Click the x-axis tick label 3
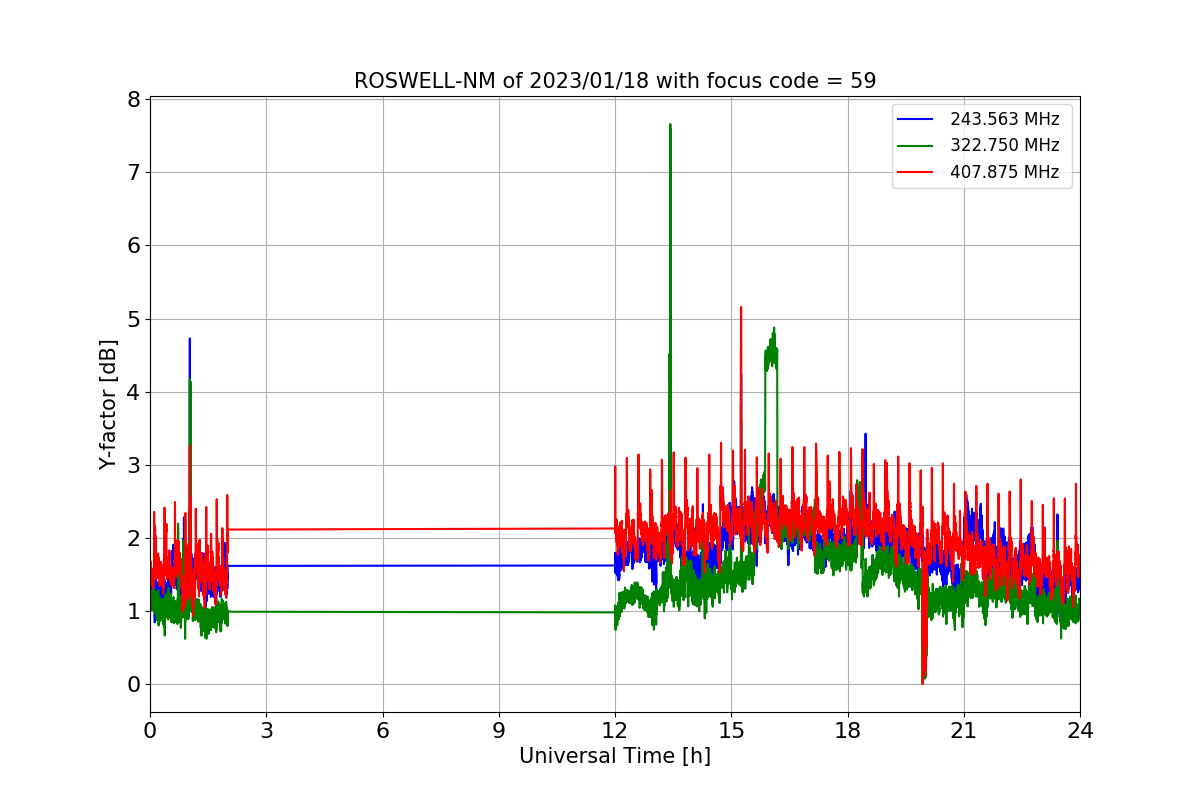 (x=266, y=731)
